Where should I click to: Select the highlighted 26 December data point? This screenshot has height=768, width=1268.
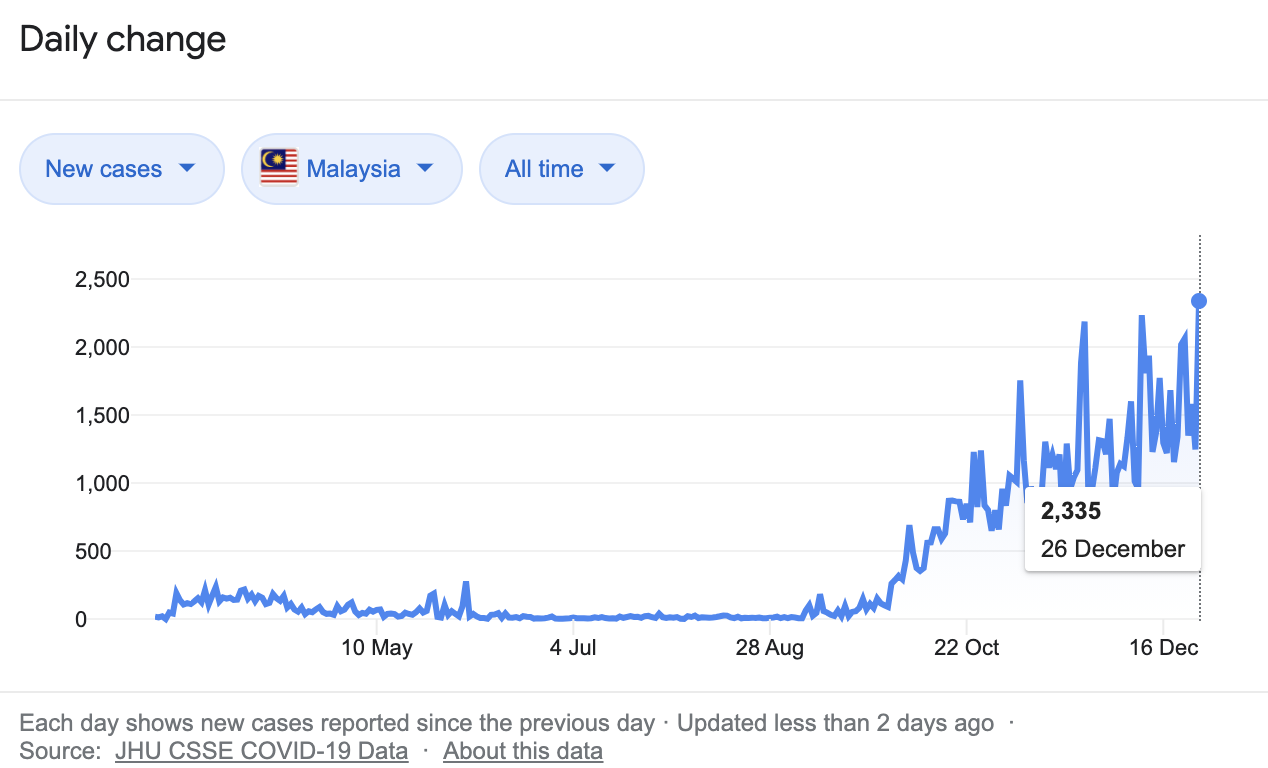(1199, 301)
